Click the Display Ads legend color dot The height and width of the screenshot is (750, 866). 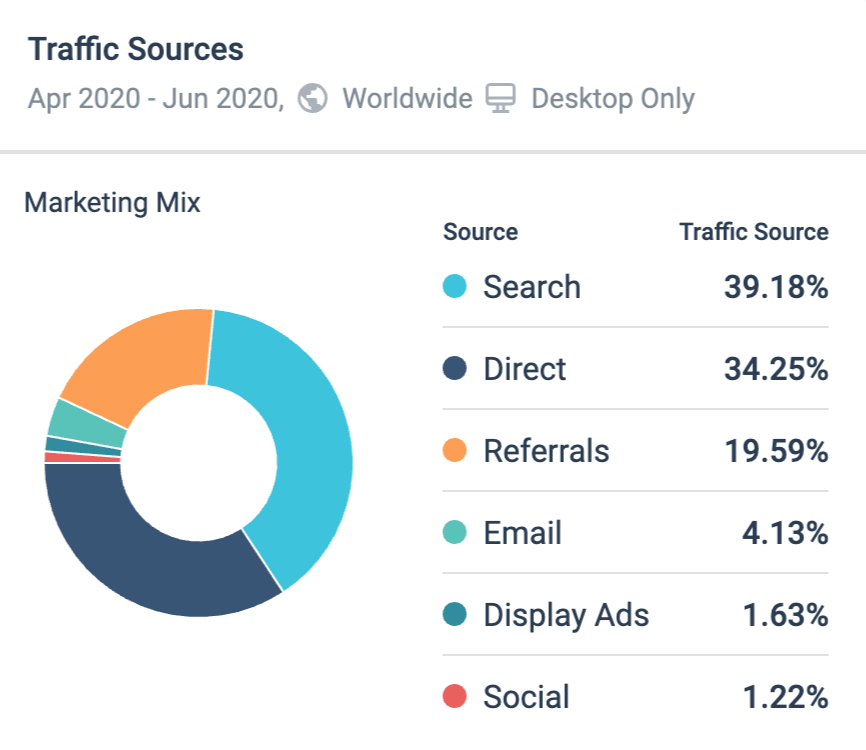(x=455, y=614)
